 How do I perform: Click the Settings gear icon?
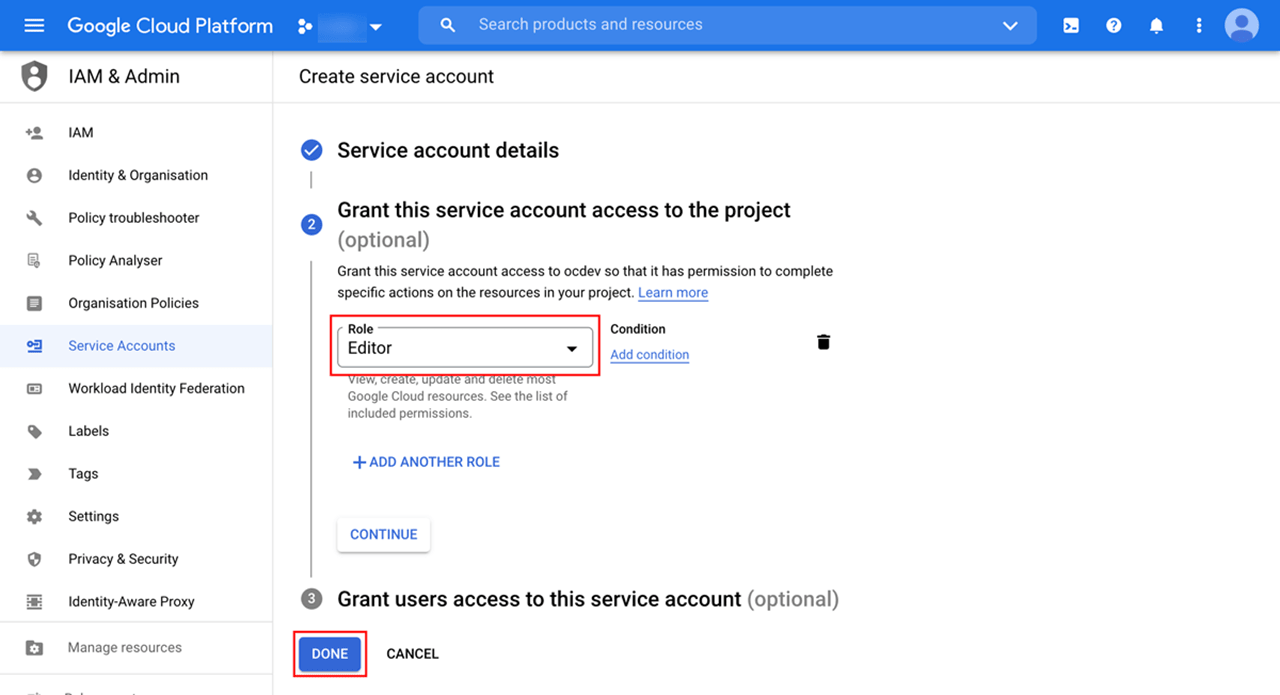(34, 516)
